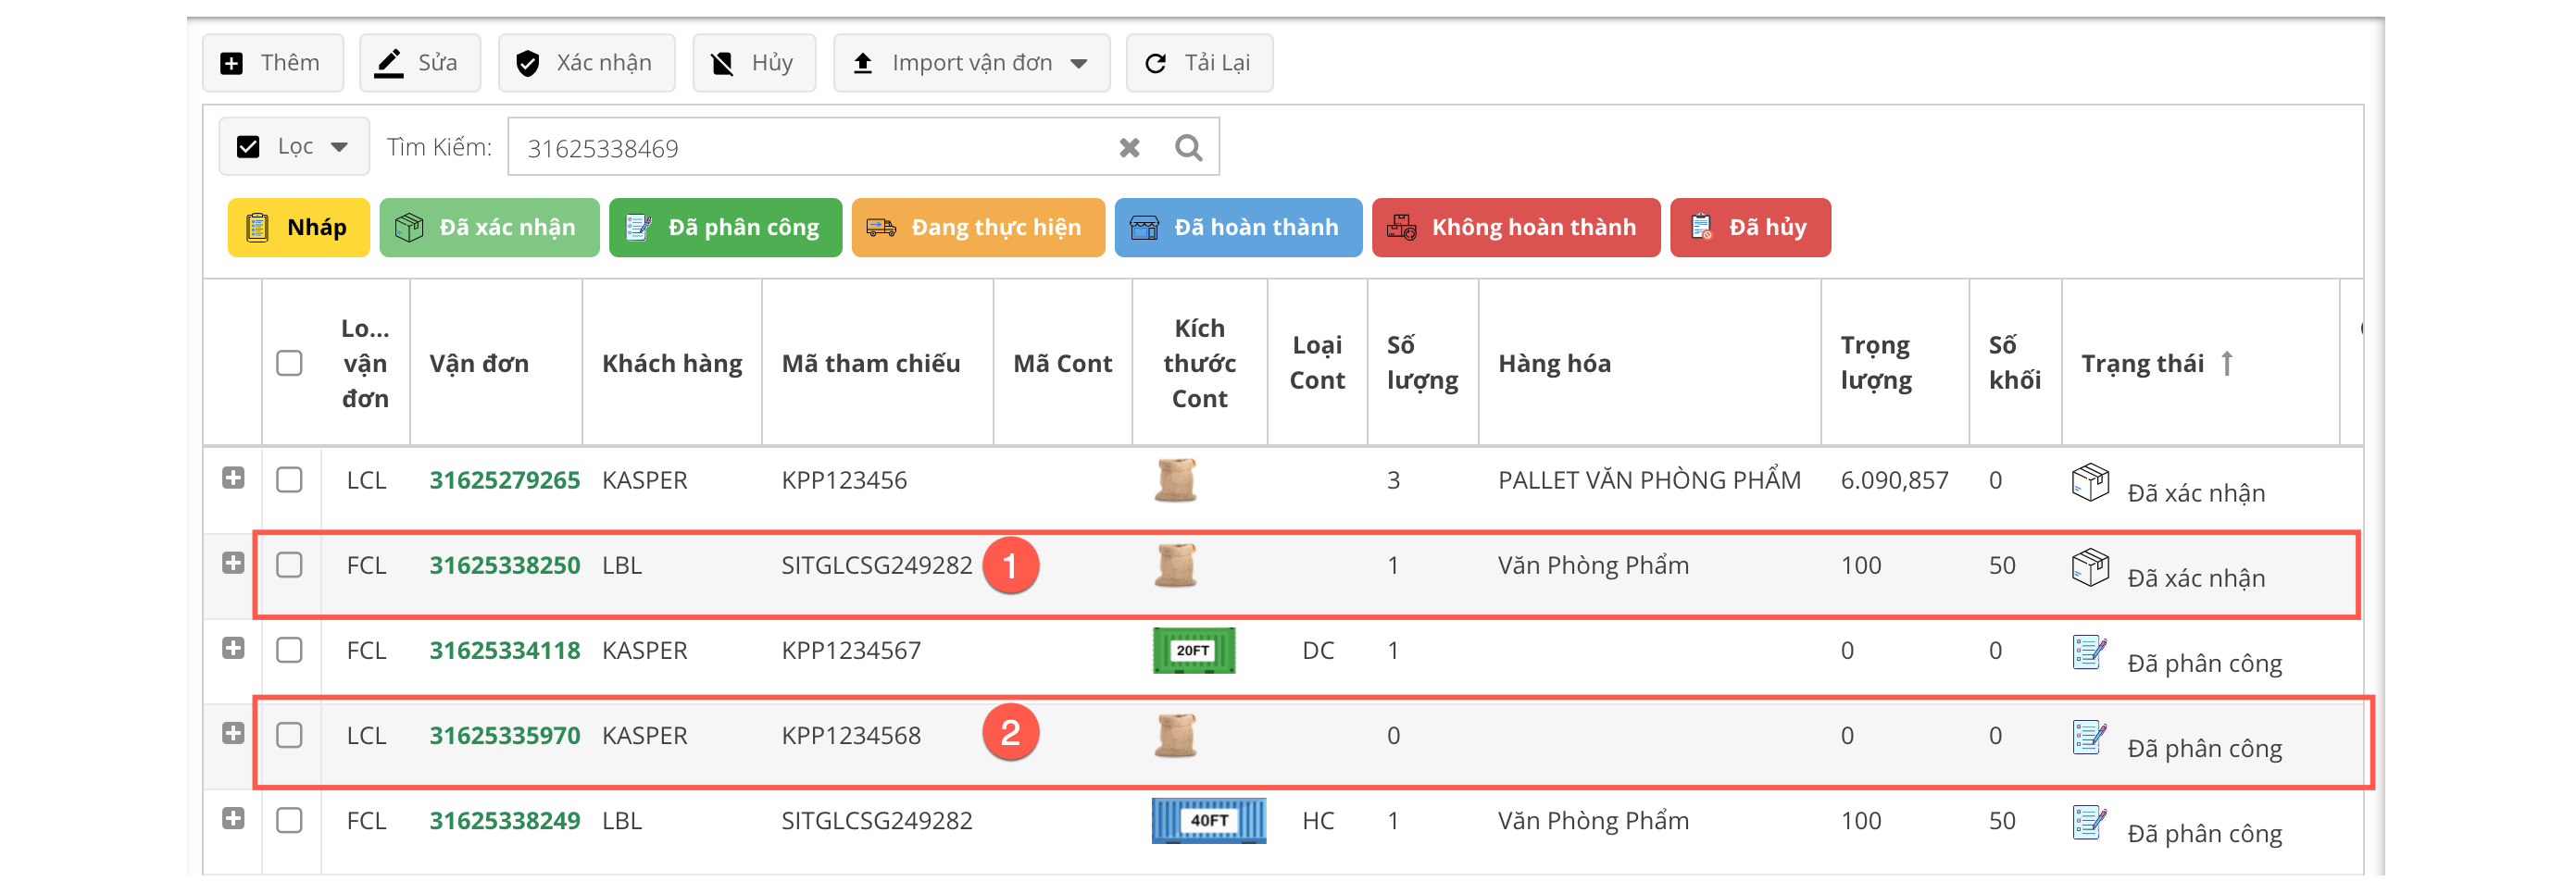Click the sack icon in row 31625279265

(x=1175, y=480)
